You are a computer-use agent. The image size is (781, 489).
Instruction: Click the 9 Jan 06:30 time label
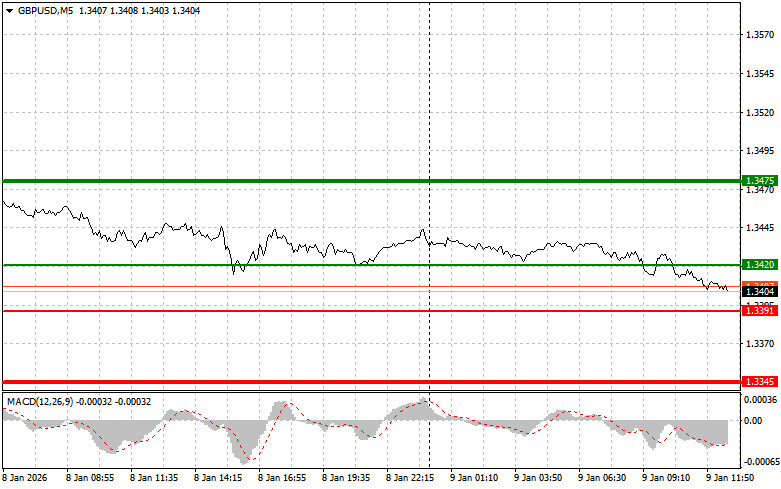click(x=602, y=478)
